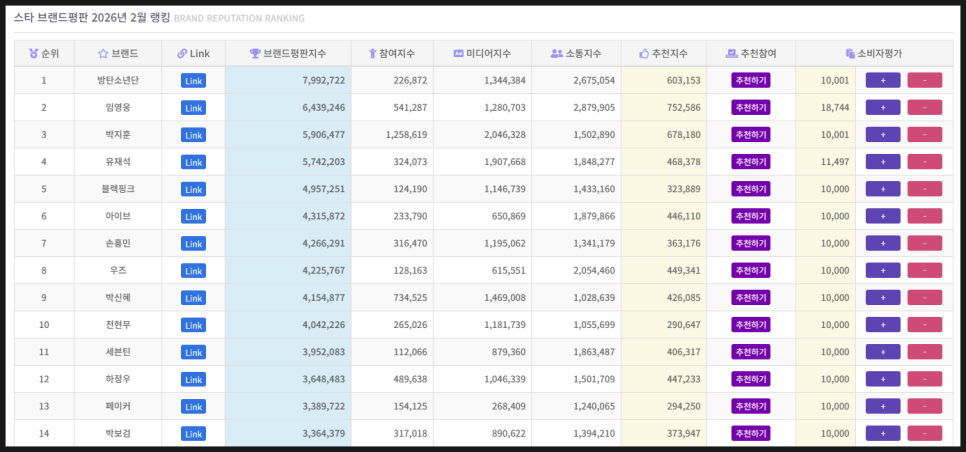
Task: Click minus button in 박보검 row
Action: (925, 434)
